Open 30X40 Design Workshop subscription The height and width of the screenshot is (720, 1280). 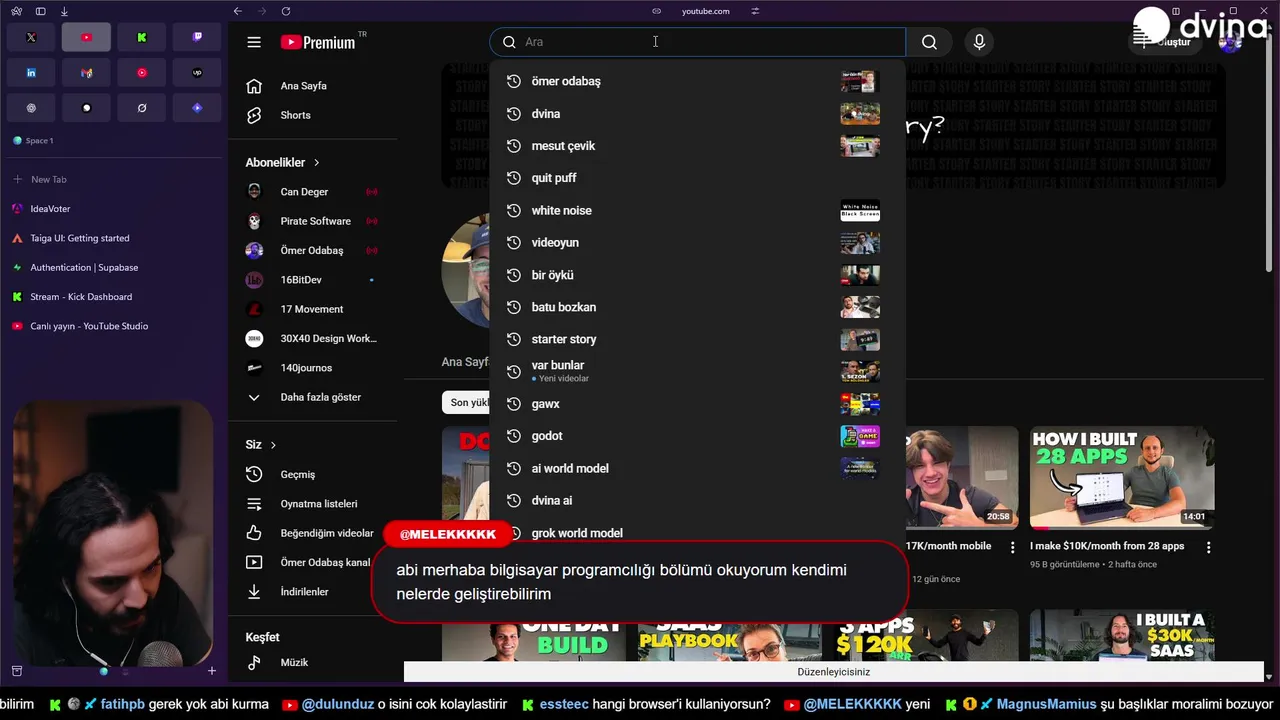click(313, 338)
